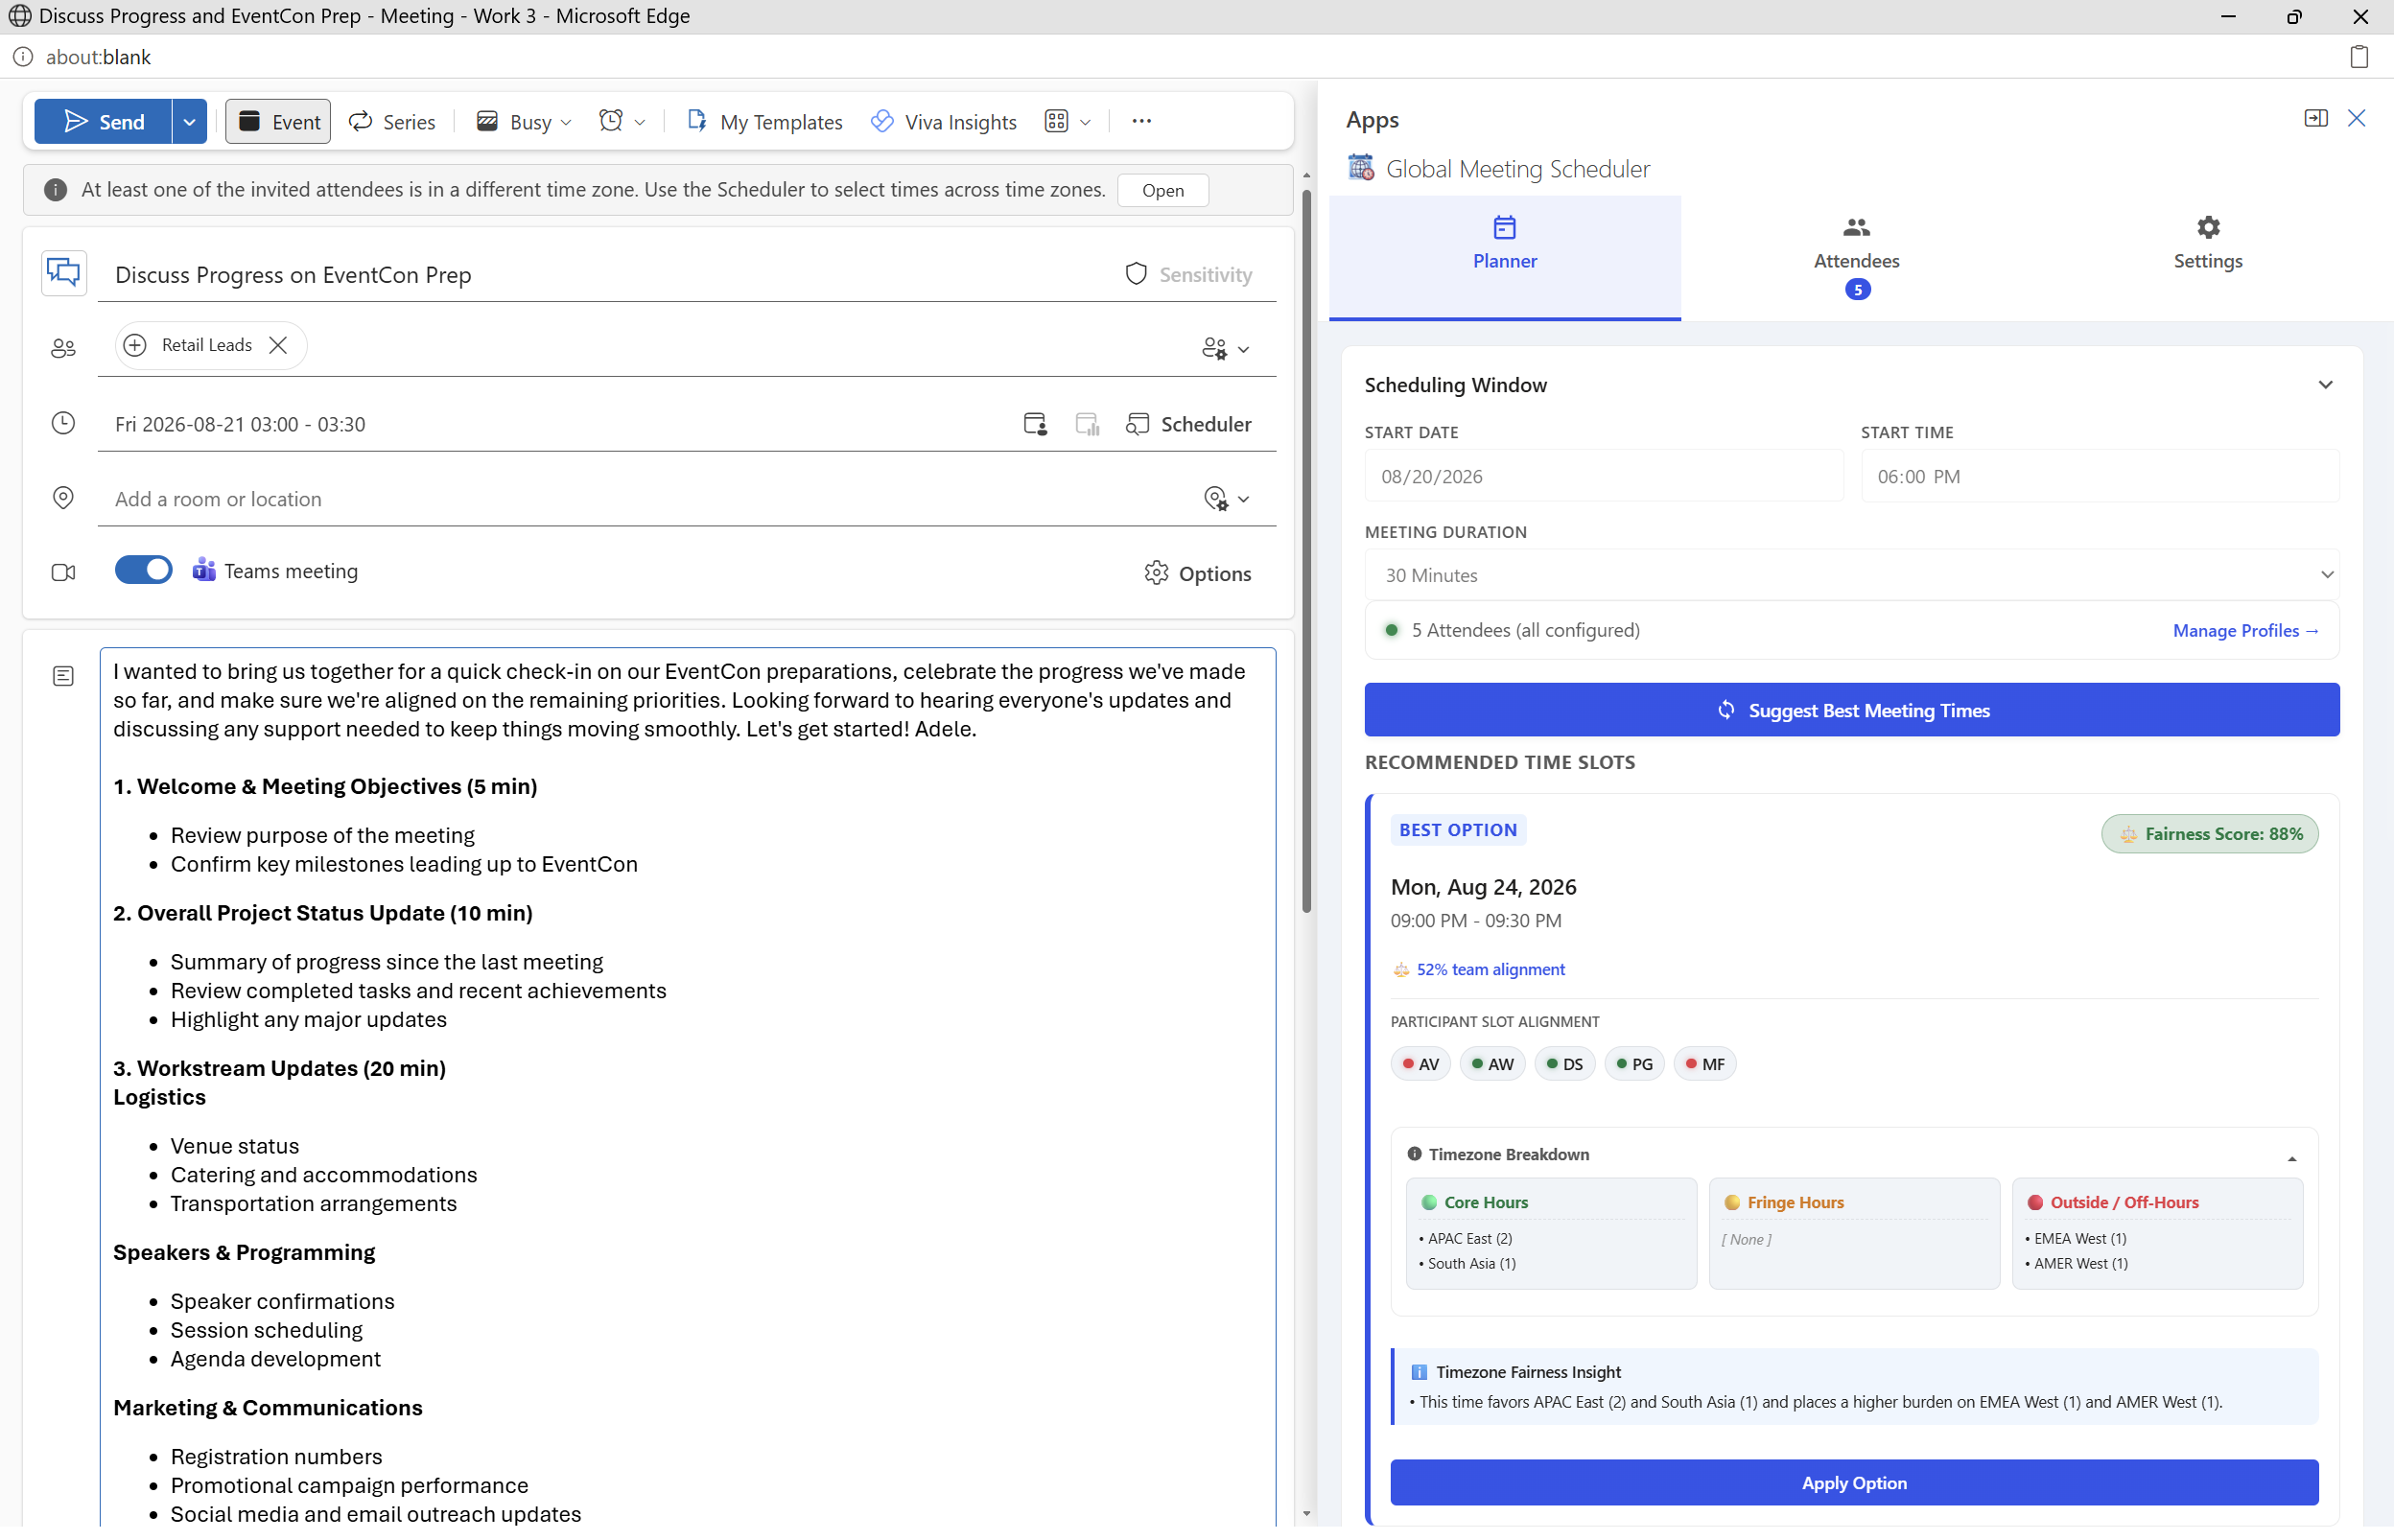Open the reminder clock dropdown

tap(622, 121)
